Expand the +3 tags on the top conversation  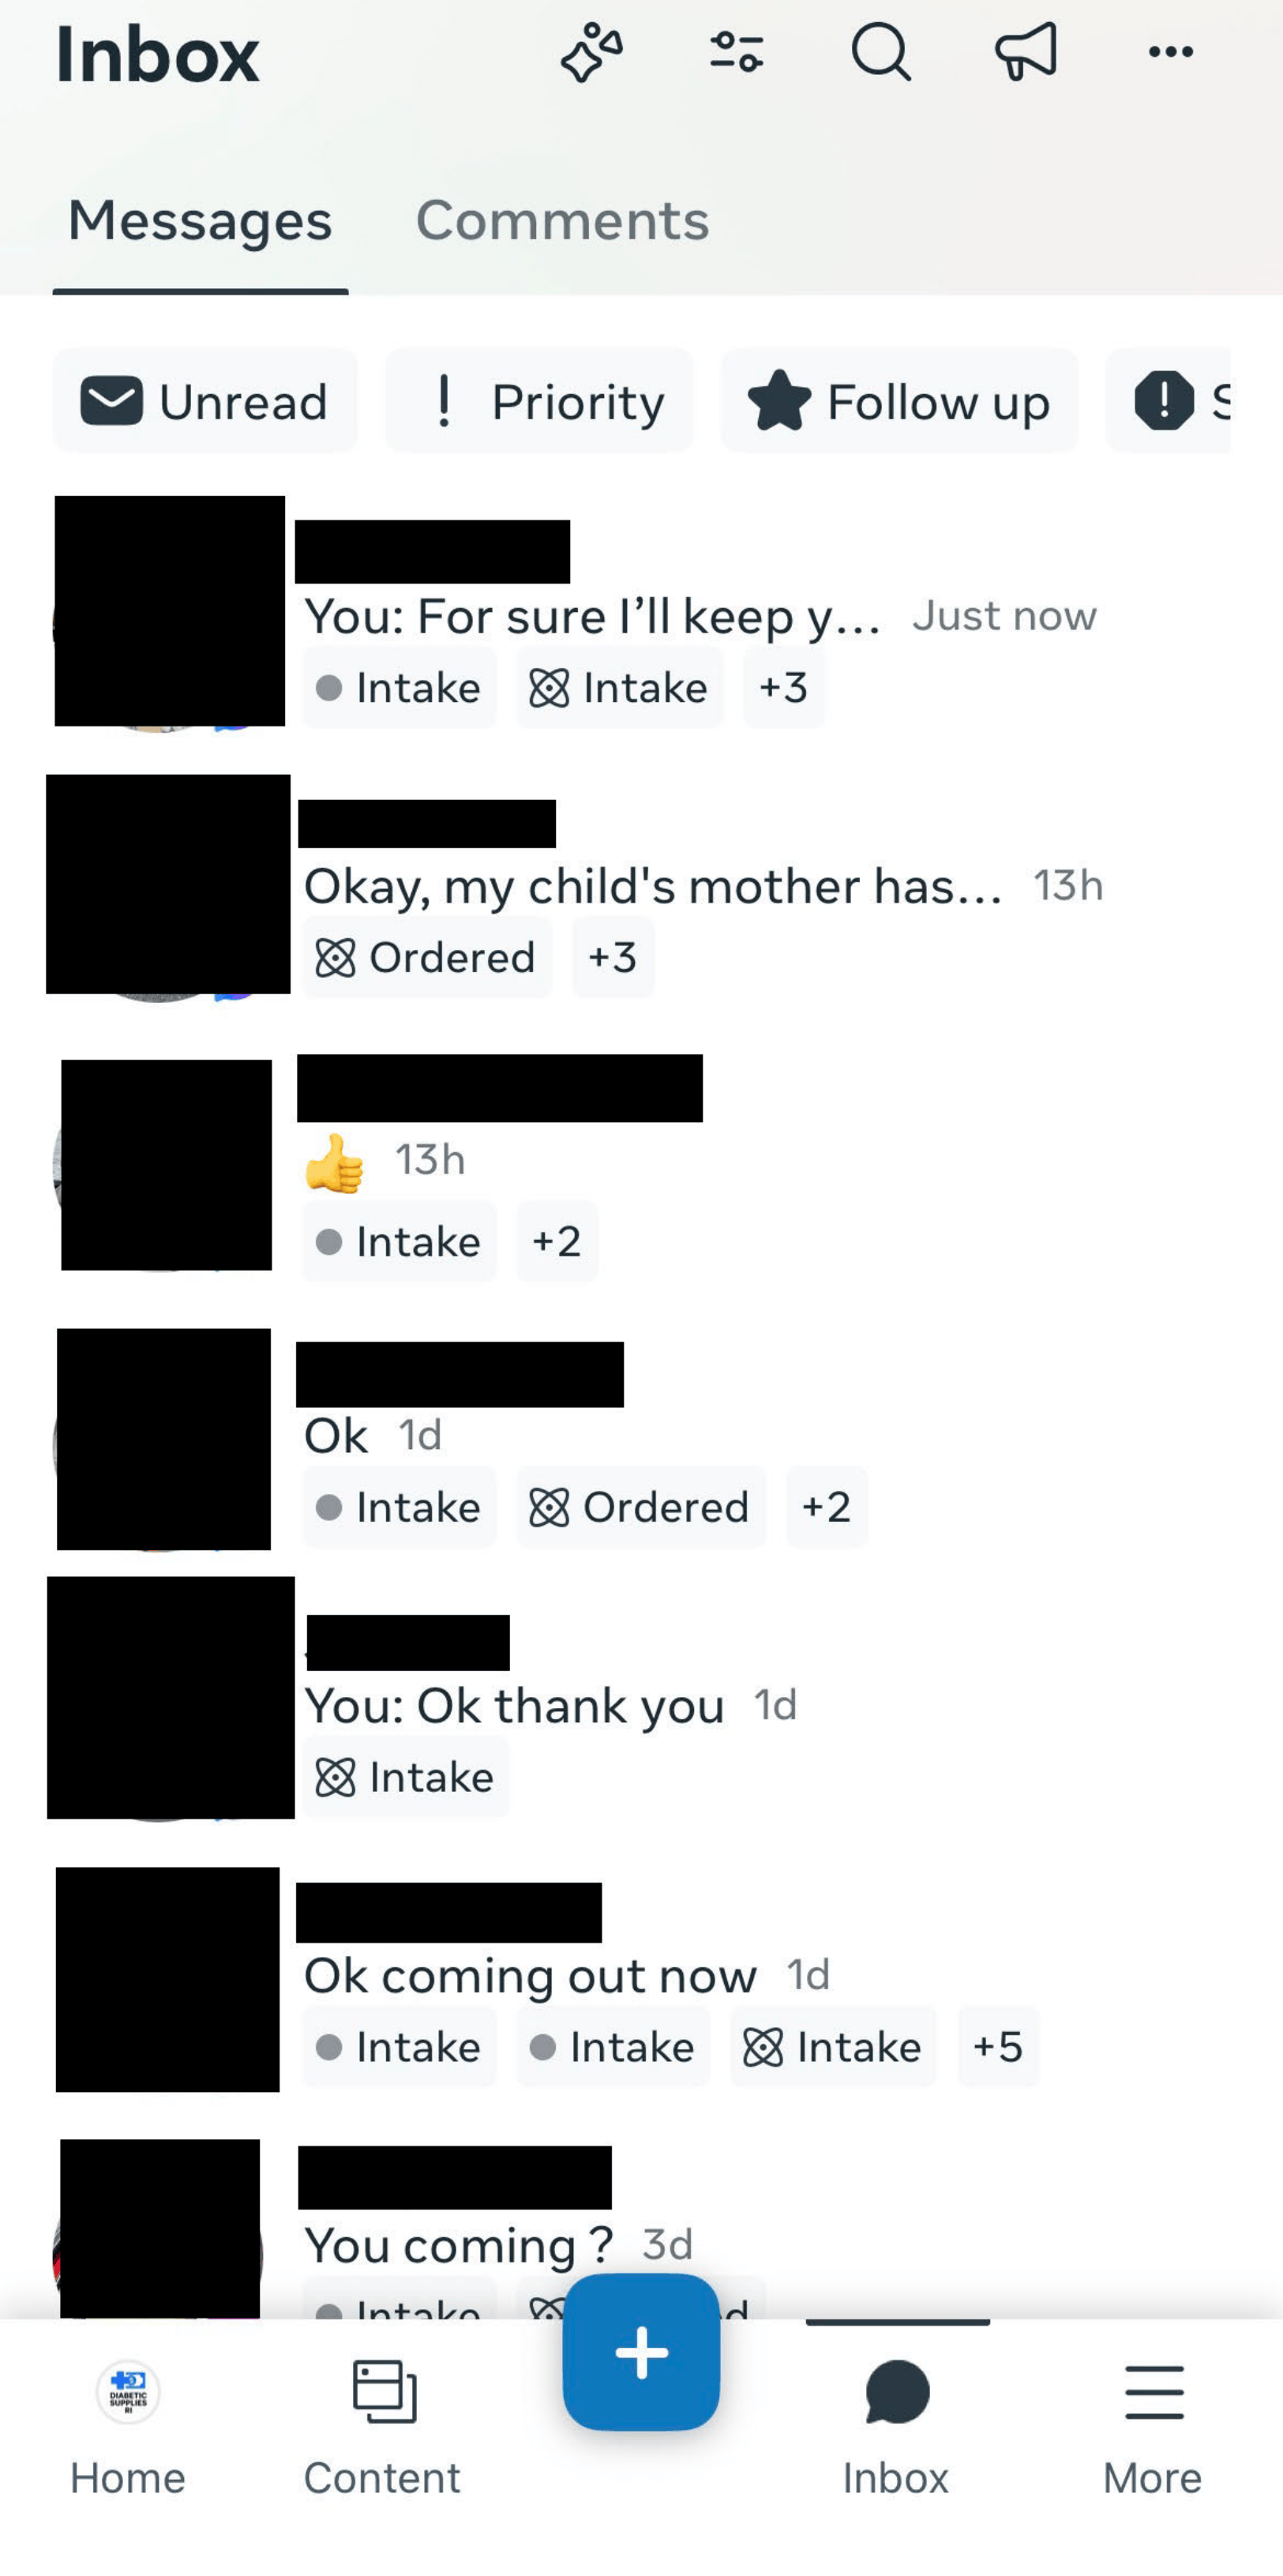[784, 687]
